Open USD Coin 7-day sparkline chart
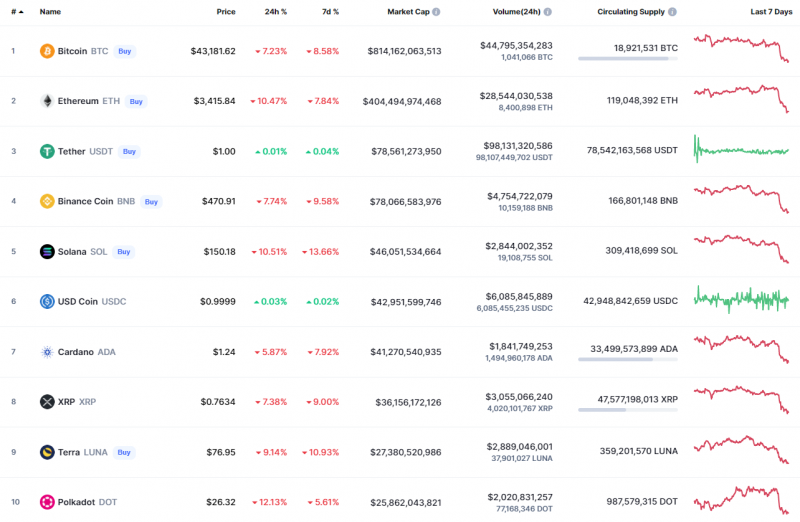800x522 pixels. pos(741,299)
